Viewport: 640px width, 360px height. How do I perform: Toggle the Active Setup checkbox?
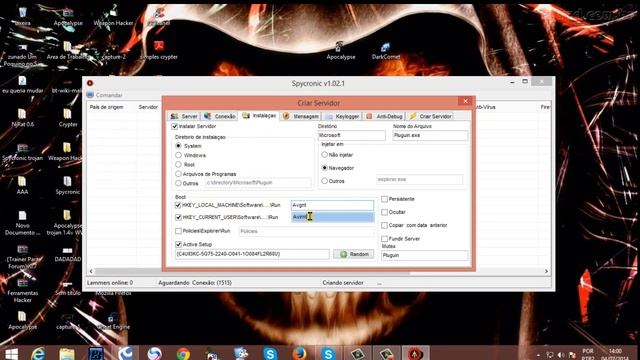[178, 244]
